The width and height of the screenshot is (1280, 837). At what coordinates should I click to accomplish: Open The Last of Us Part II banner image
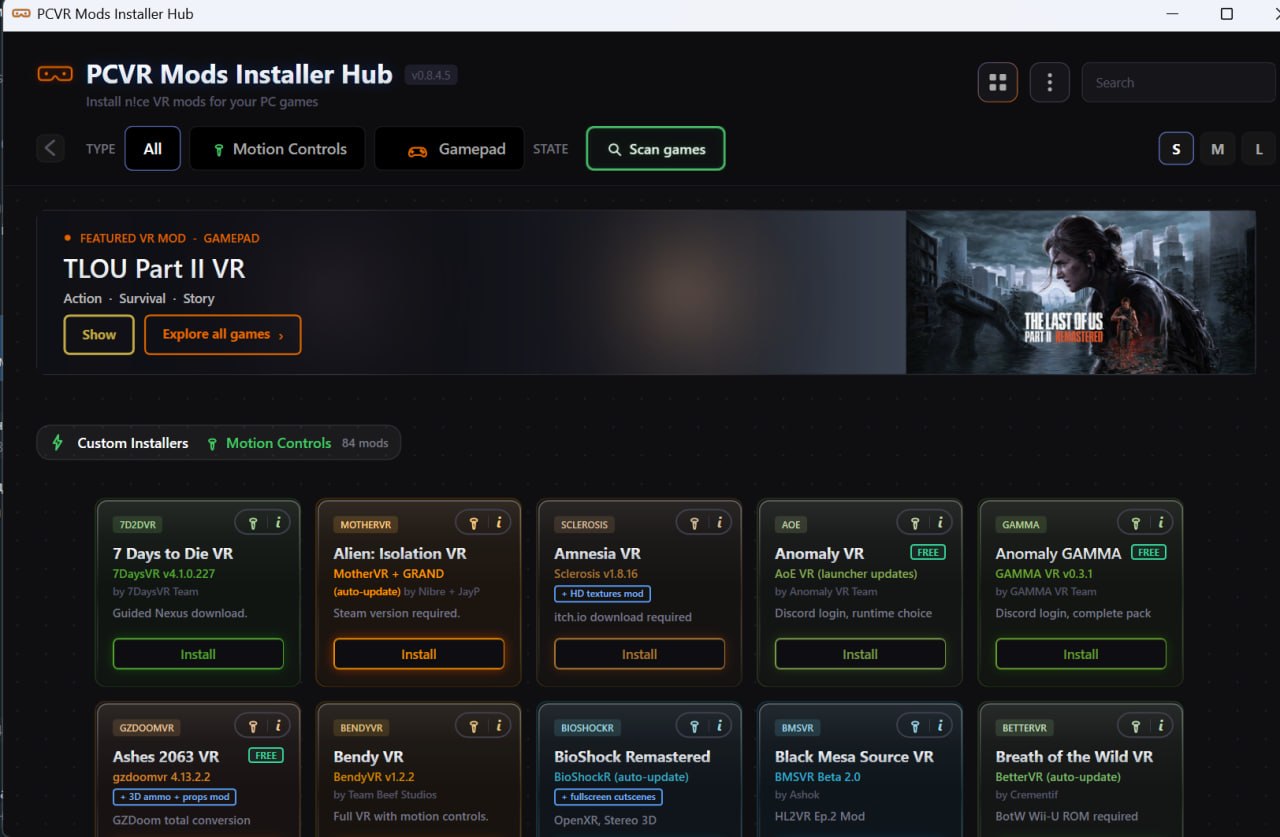pos(1080,292)
